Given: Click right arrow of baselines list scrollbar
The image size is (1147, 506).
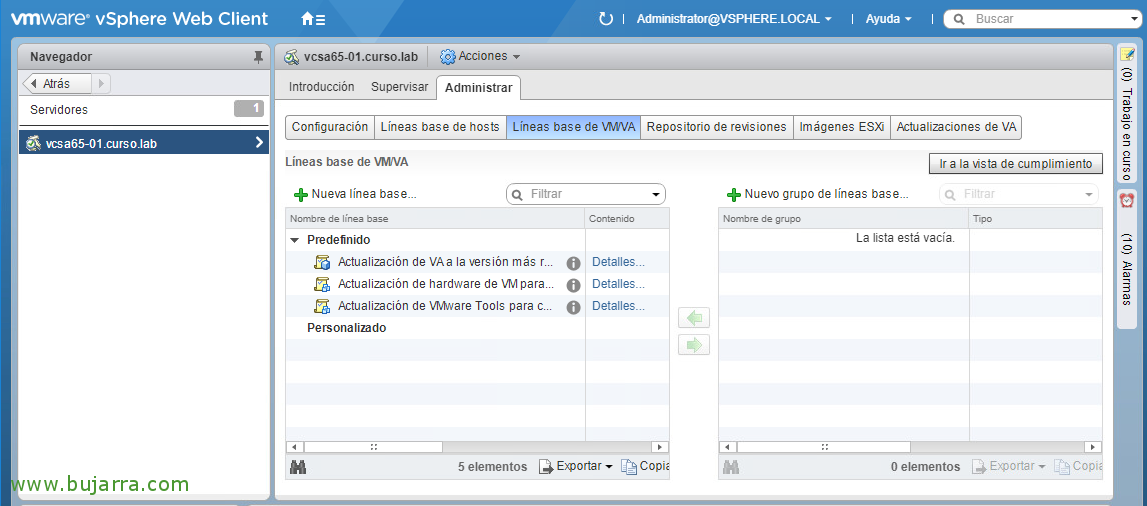Looking at the screenshot, I should tap(660, 447).
